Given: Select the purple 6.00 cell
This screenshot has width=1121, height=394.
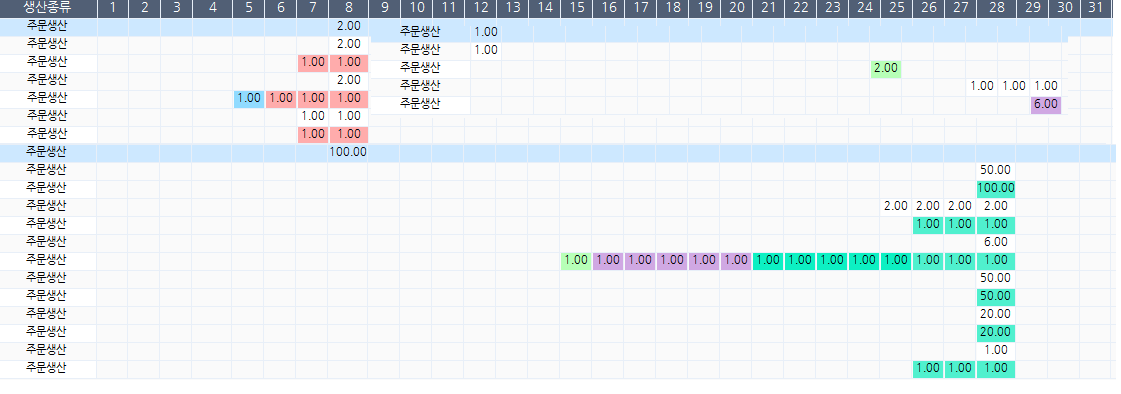Looking at the screenshot, I should coord(1046,104).
